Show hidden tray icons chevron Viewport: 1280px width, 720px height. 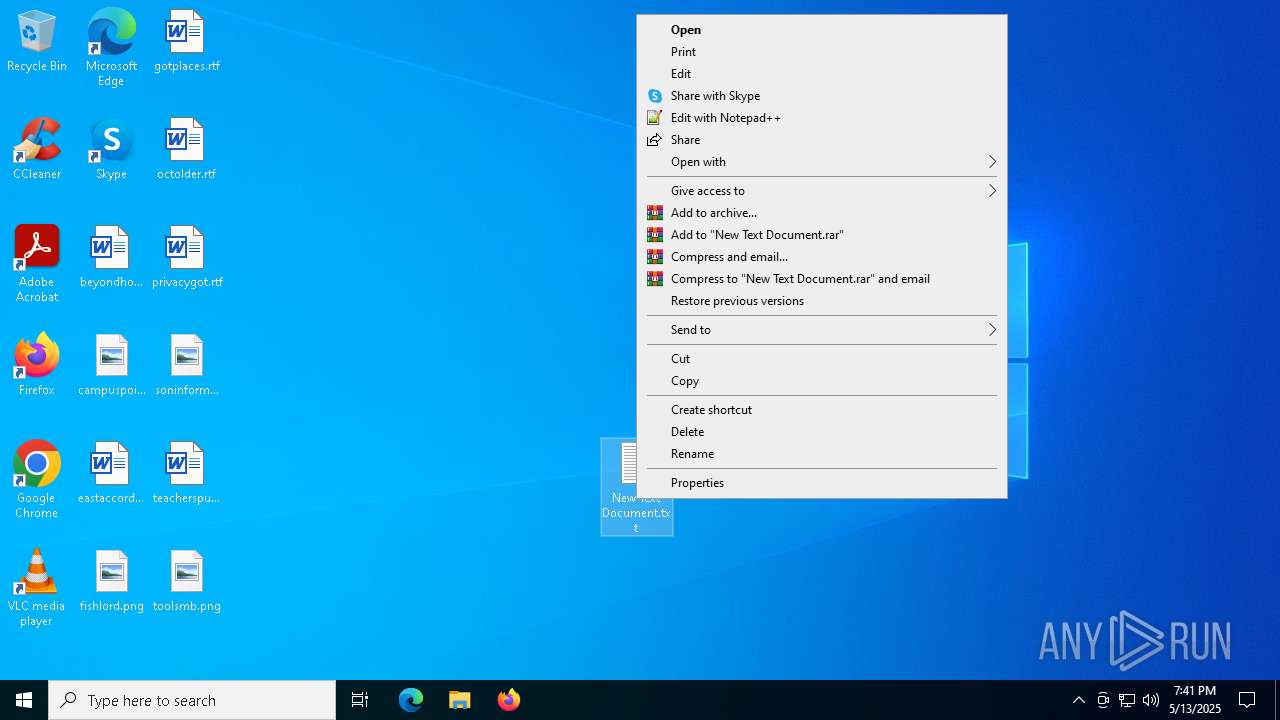tap(1078, 700)
